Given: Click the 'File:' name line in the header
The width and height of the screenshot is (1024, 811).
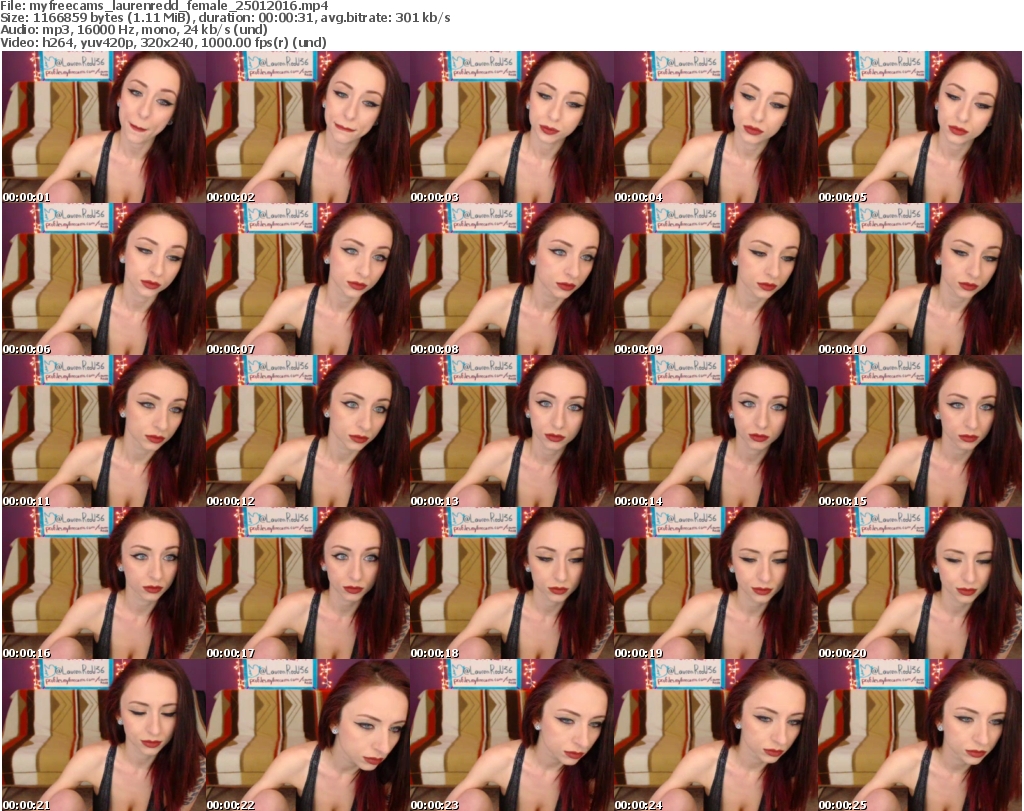Looking at the screenshot, I should 164,6.
